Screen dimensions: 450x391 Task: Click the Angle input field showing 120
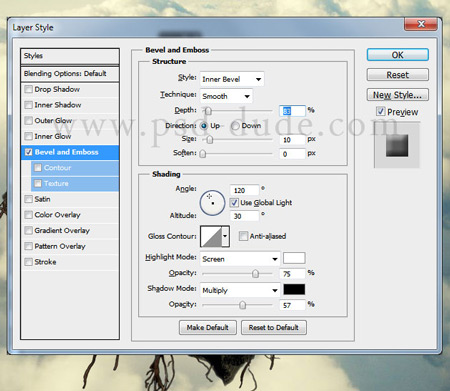click(245, 190)
